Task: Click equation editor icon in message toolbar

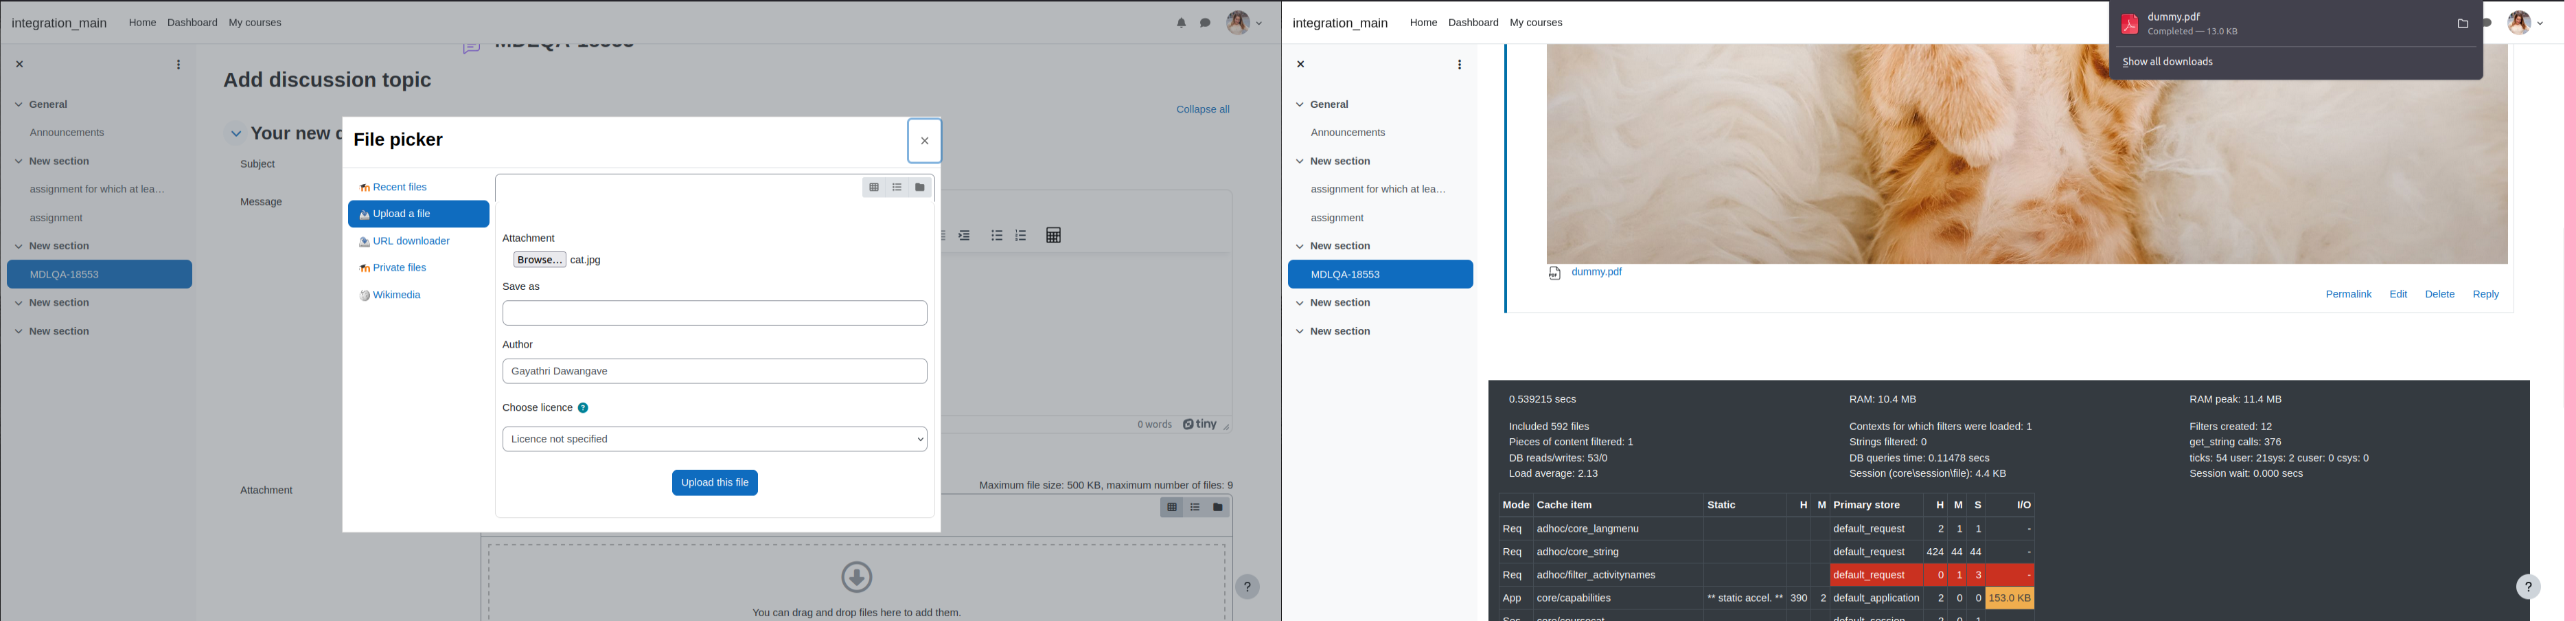Action: coord(1053,236)
